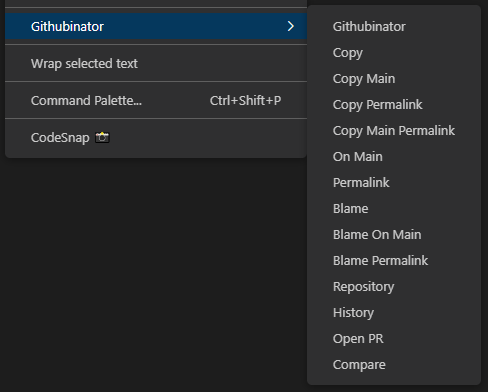
Task: Choose Copy Main Permalink
Action: pyautogui.click(x=394, y=131)
